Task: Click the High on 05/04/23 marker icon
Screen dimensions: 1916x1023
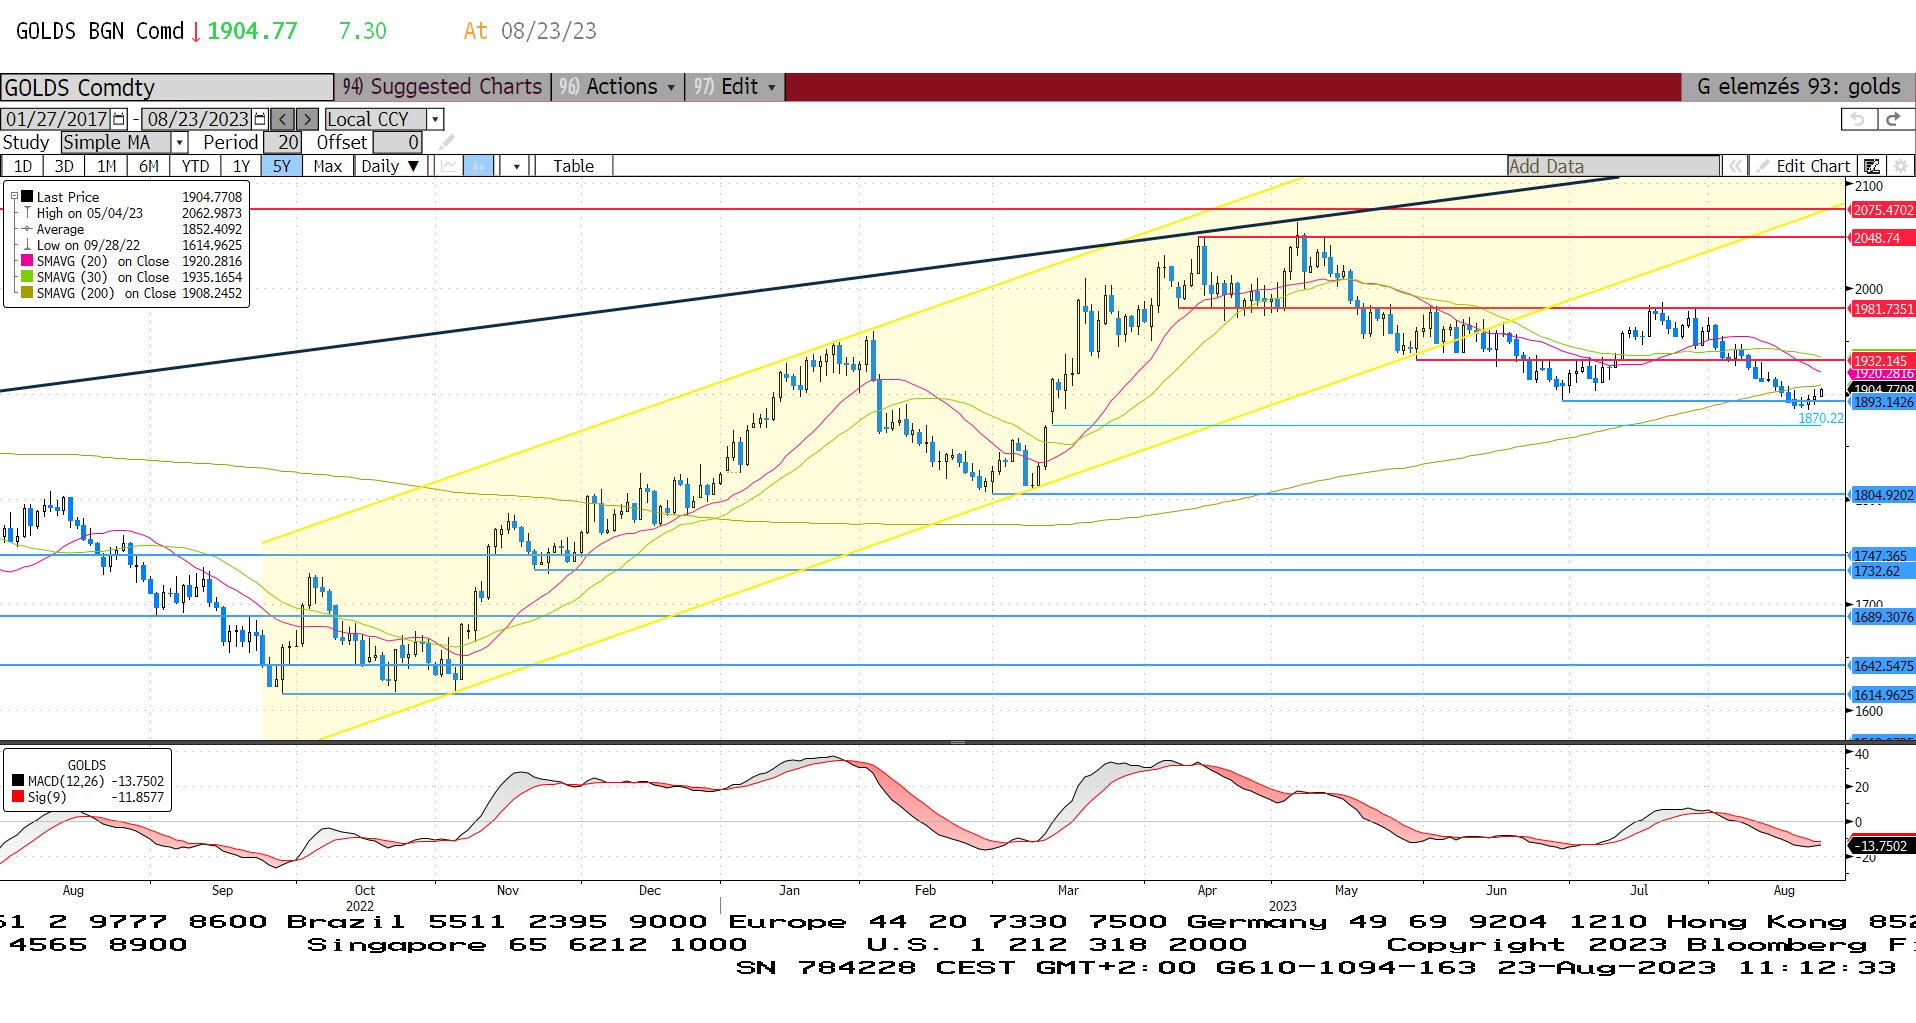Action: tap(27, 213)
